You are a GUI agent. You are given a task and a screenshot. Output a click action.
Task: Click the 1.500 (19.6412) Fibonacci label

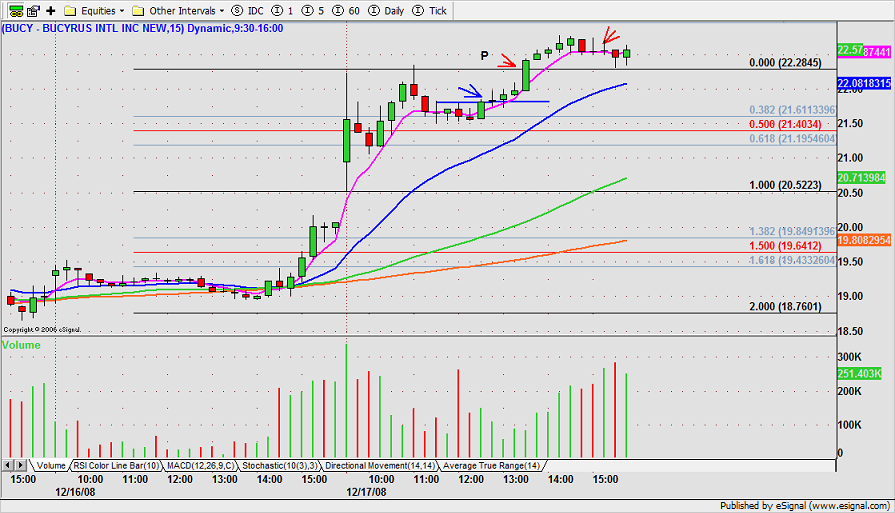pos(785,246)
